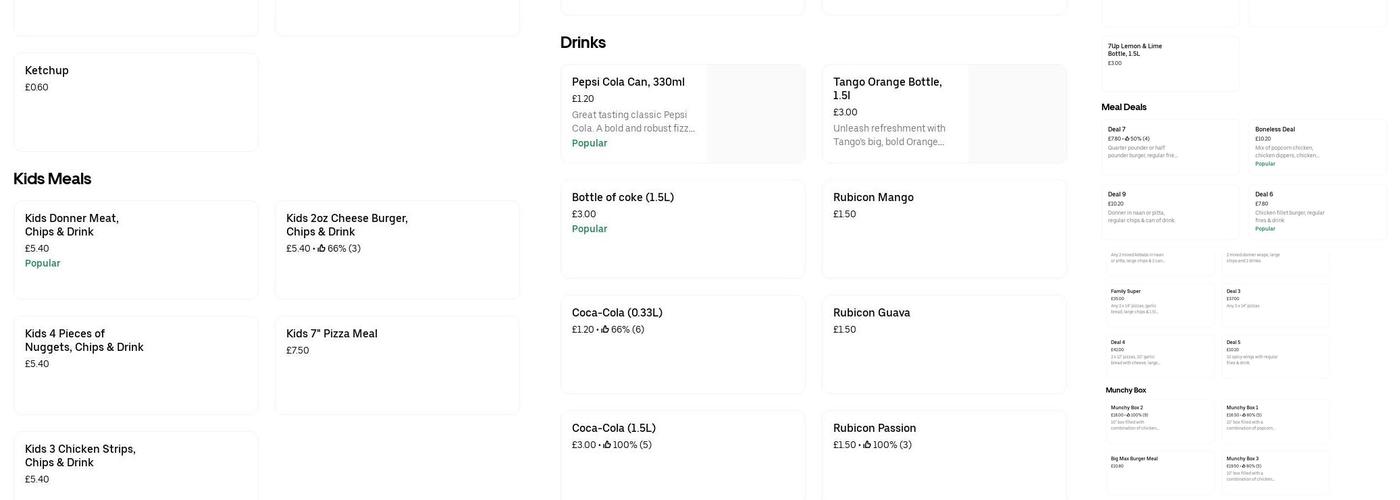This screenshot has width=1400, height=500.
Task: Open the Boneless Deal meal card
Action: coord(1317,147)
